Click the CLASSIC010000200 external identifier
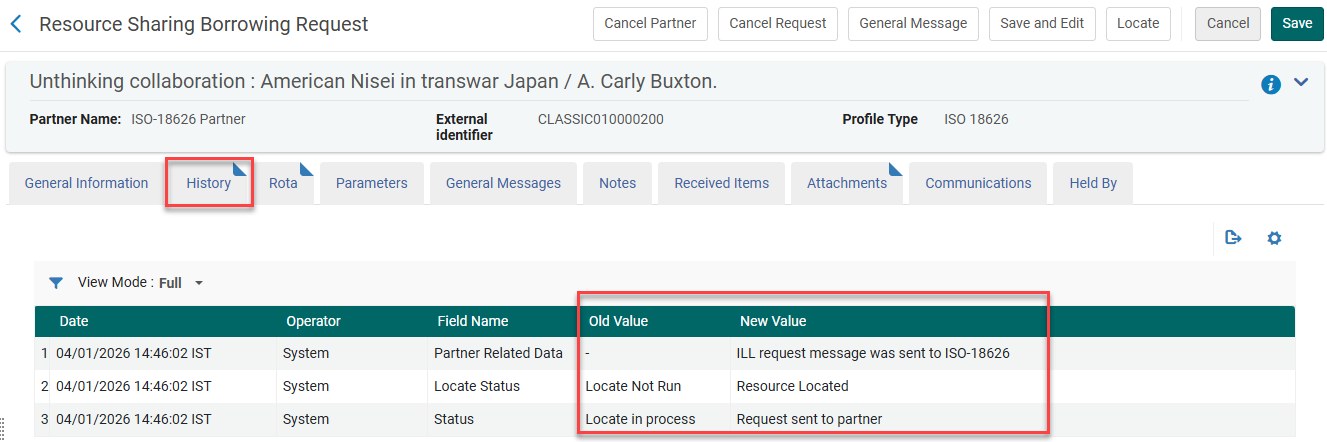 601,119
